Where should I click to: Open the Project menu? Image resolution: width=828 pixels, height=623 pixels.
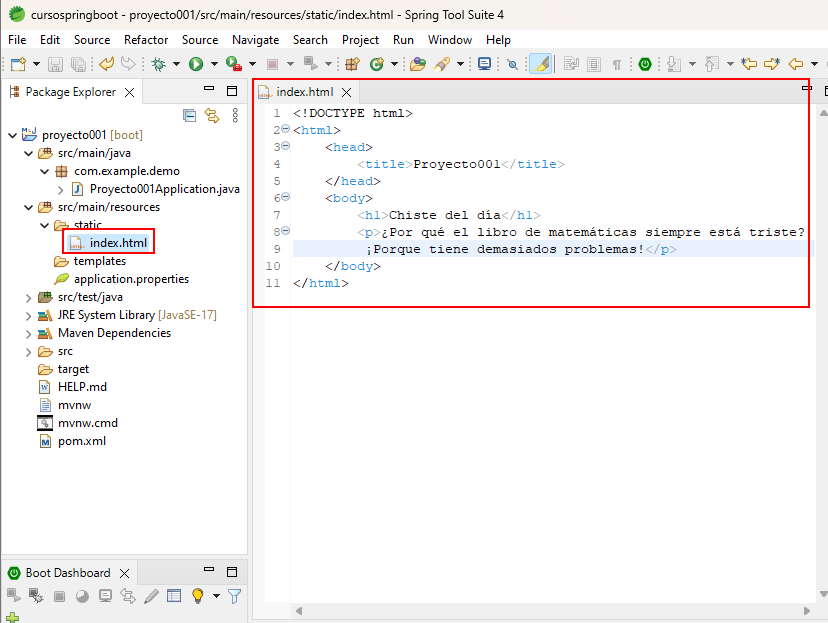(x=360, y=40)
